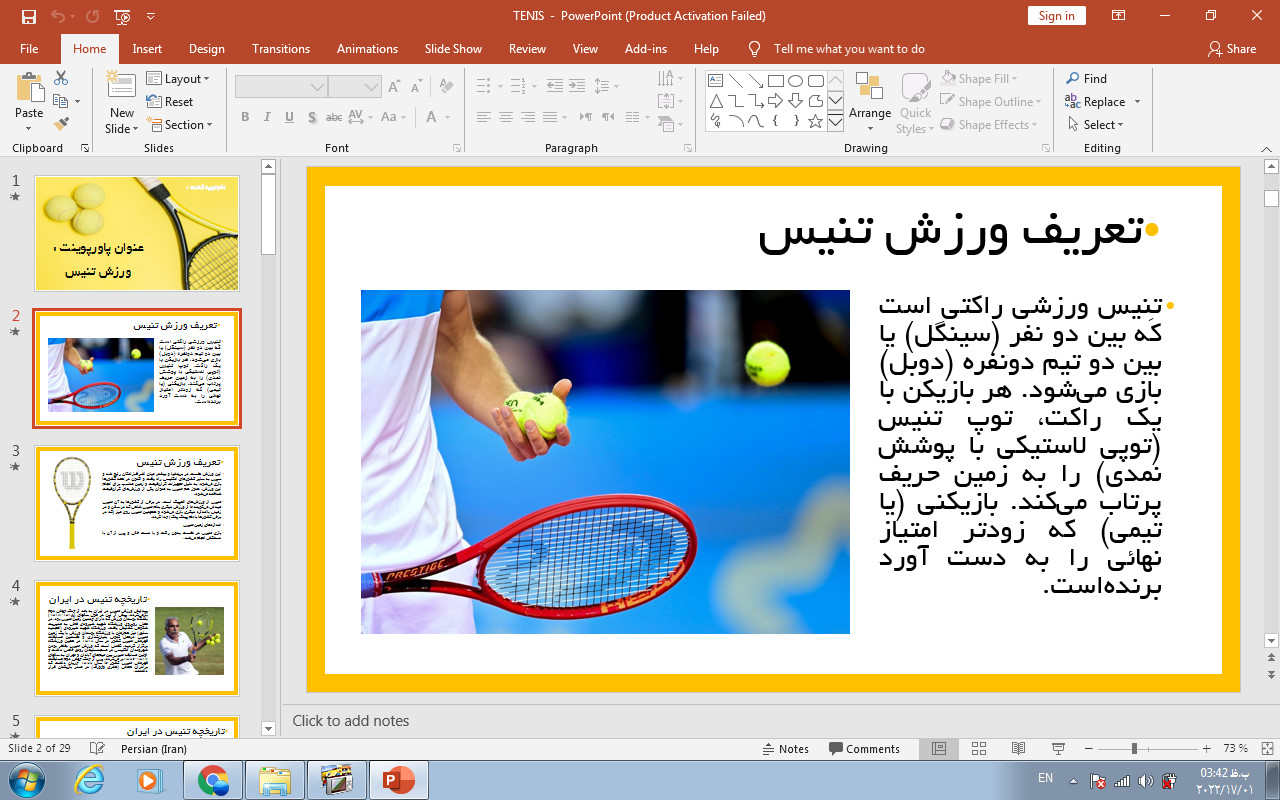Click the Save icon in title bar
Viewport: 1280px width, 800px height.
point(28,16)
